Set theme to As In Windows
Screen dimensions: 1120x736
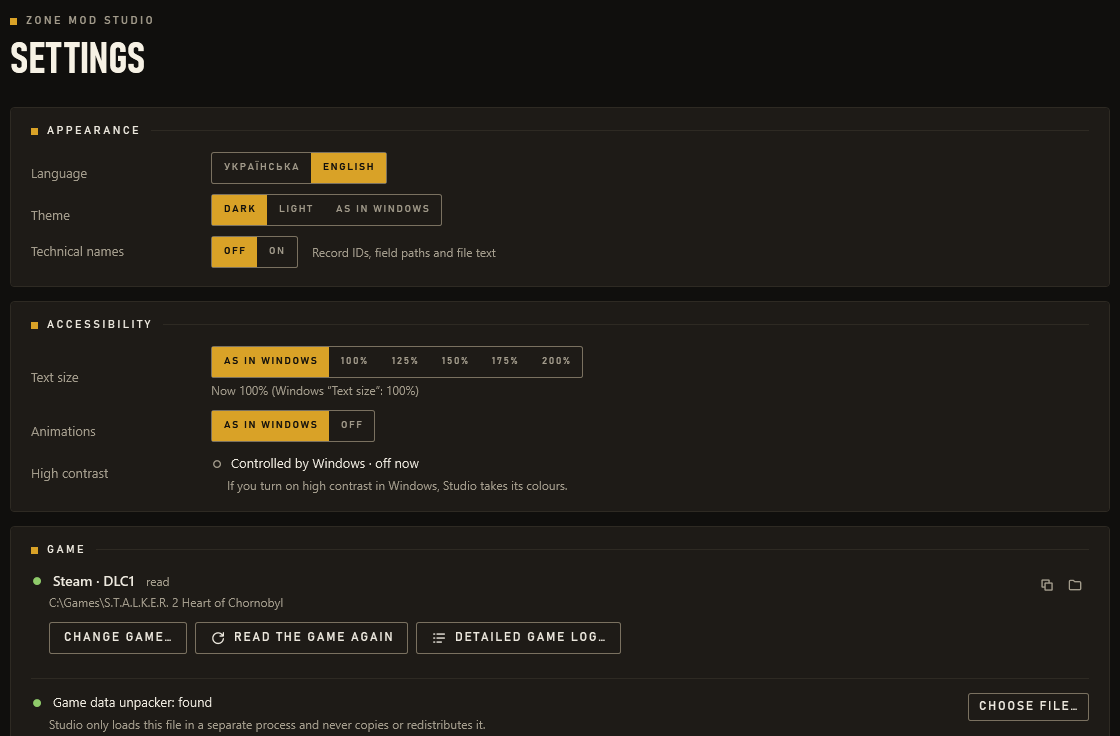[x=383, y=209]
